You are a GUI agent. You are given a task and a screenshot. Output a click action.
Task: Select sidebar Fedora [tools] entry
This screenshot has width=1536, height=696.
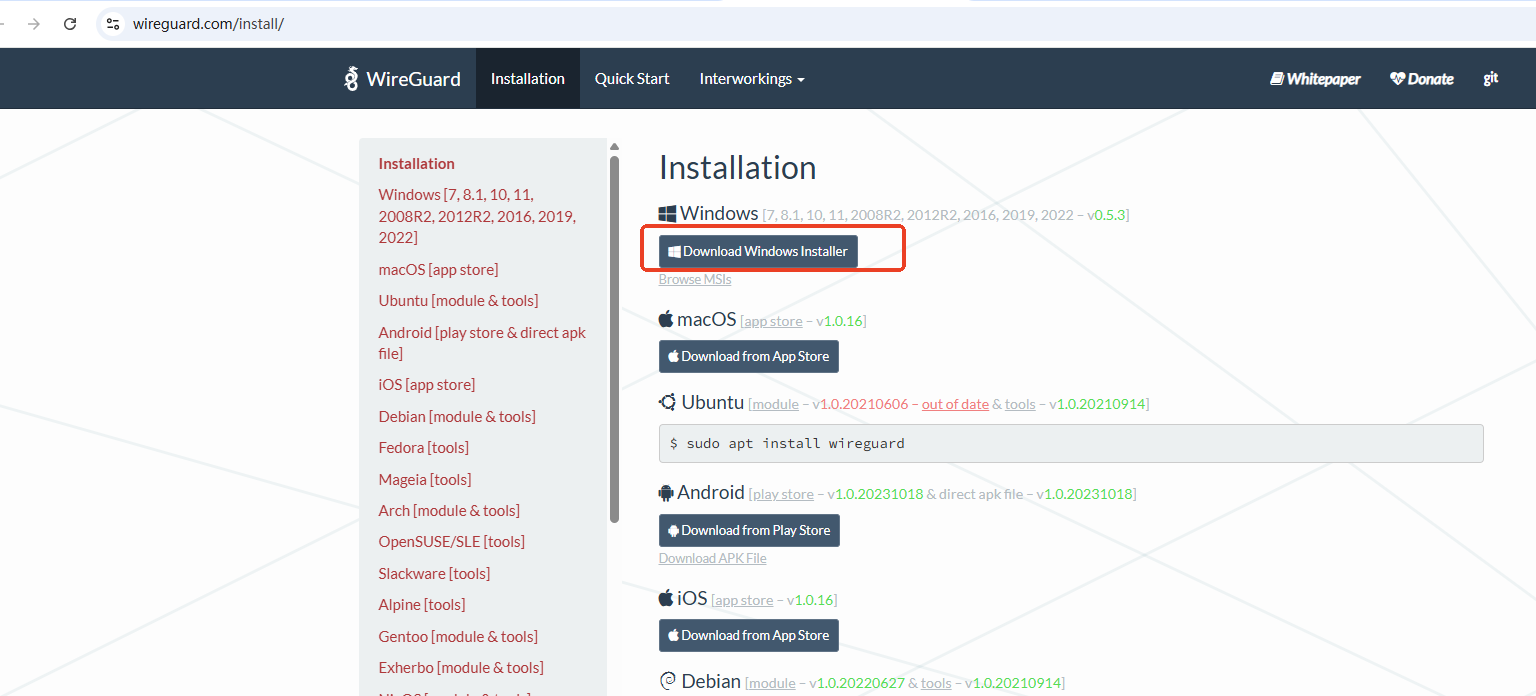(x=424, y=448)
